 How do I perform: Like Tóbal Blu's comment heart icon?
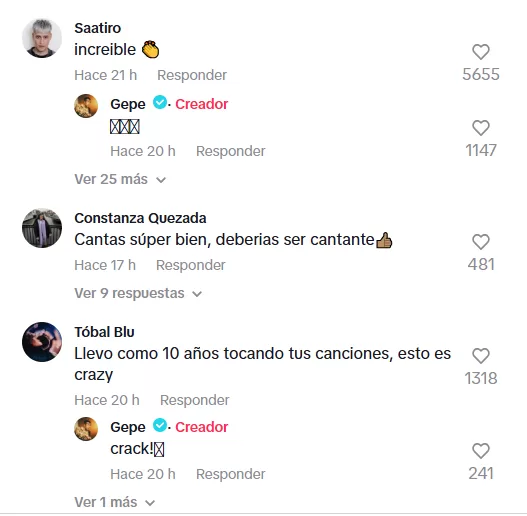481,356
